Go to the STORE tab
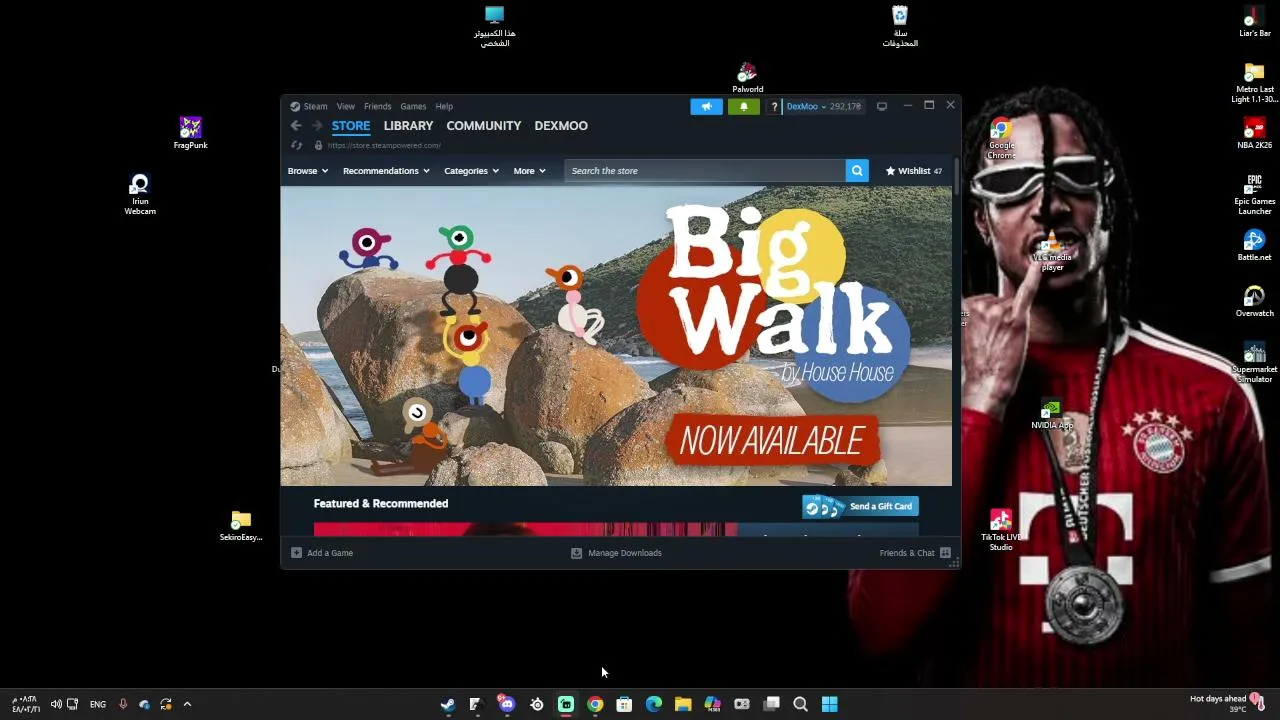Image resolution: width=1280 pixels, height=720 pixels. pos(351,126)
